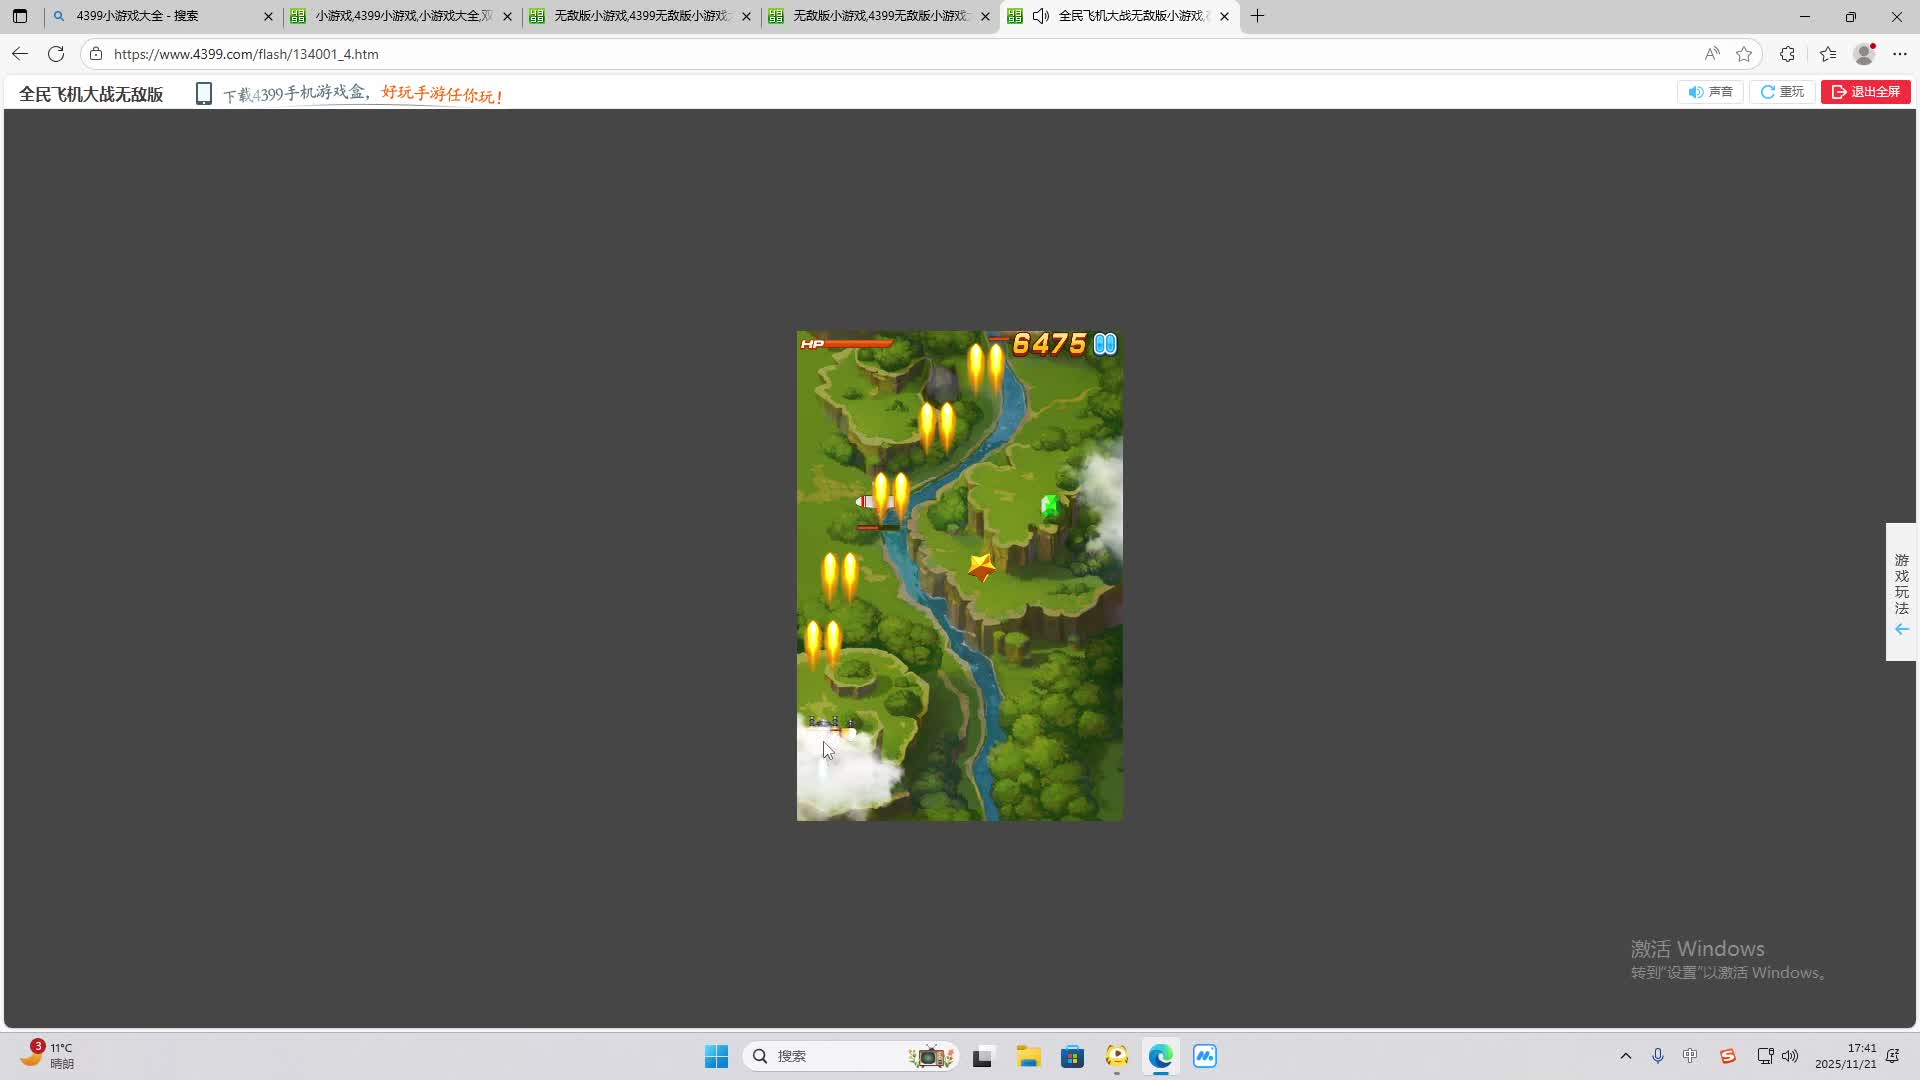This screenshot has height=1080, width=1920.
Task: Add this page to favorites with the star icon
Action: tap(1744, 54)
